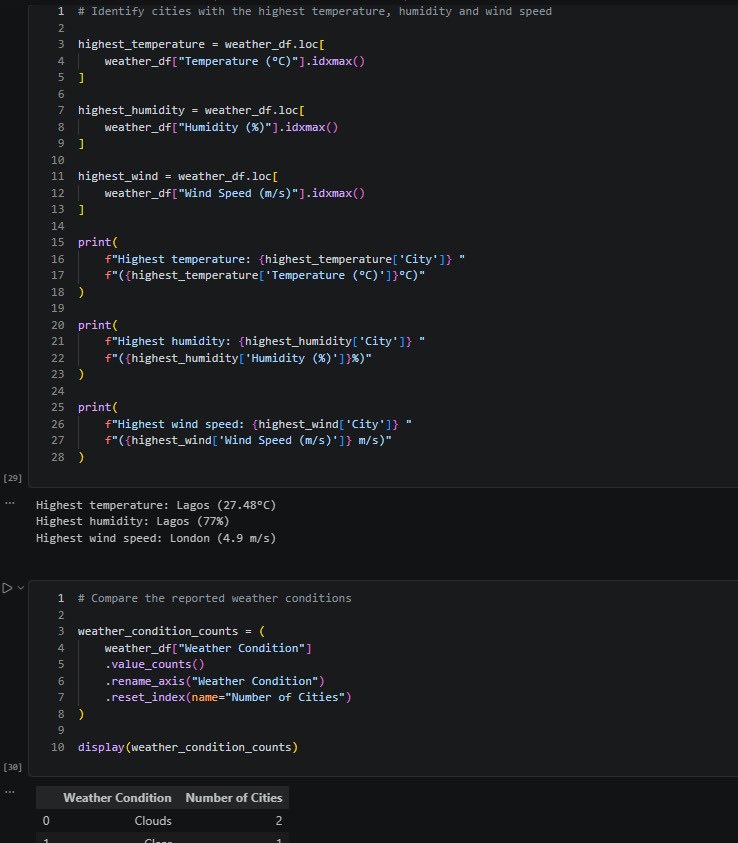Viewport: 738px width, 843px height.
Task: Click the value 2 in Clouds row
Action: 278,821
